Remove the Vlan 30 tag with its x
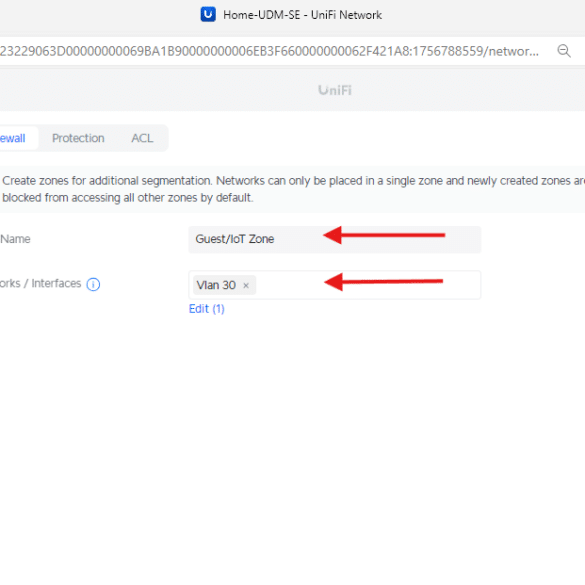 (246, 285)
